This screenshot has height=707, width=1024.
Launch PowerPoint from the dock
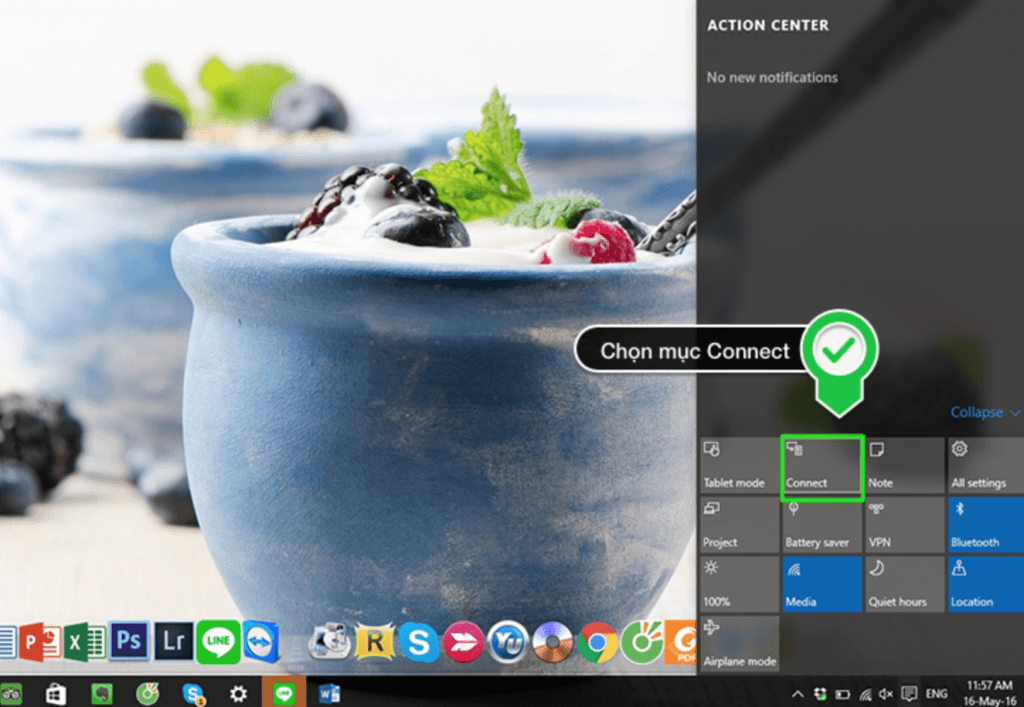coord(40,642)
